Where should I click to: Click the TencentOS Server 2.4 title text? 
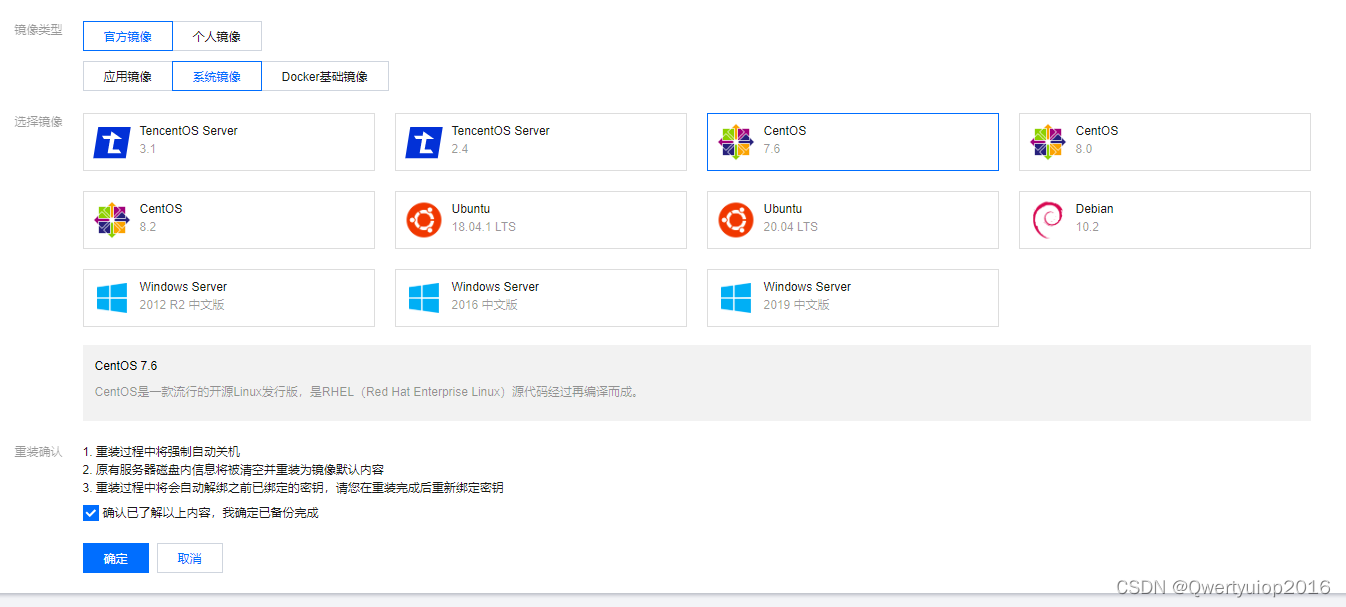[x=501, y=131]
